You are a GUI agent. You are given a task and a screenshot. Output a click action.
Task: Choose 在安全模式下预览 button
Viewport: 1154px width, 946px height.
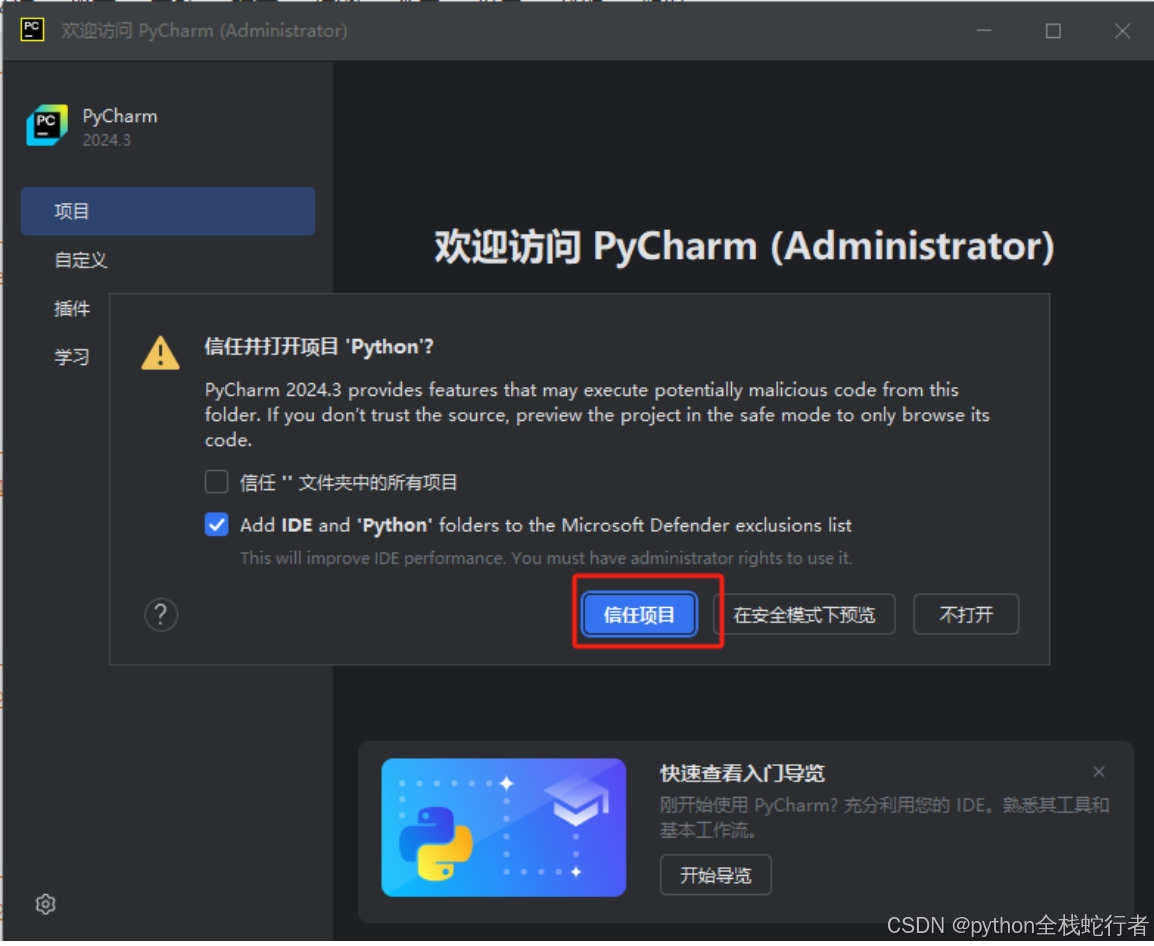coord(804,614)
